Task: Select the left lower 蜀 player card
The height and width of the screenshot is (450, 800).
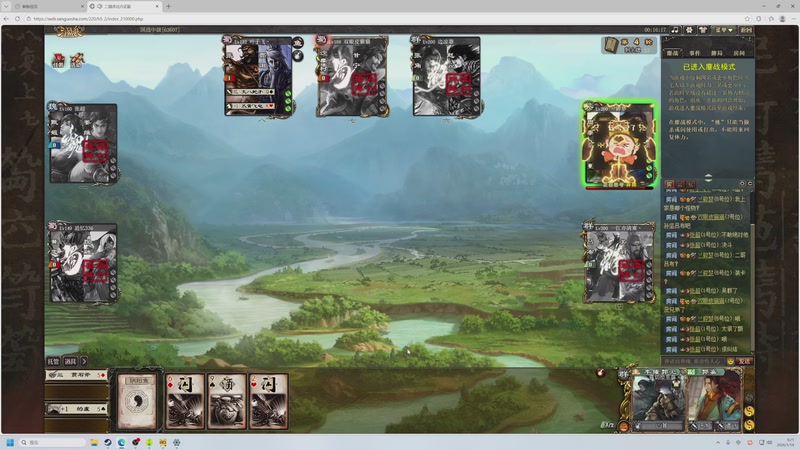Action: 83,263
